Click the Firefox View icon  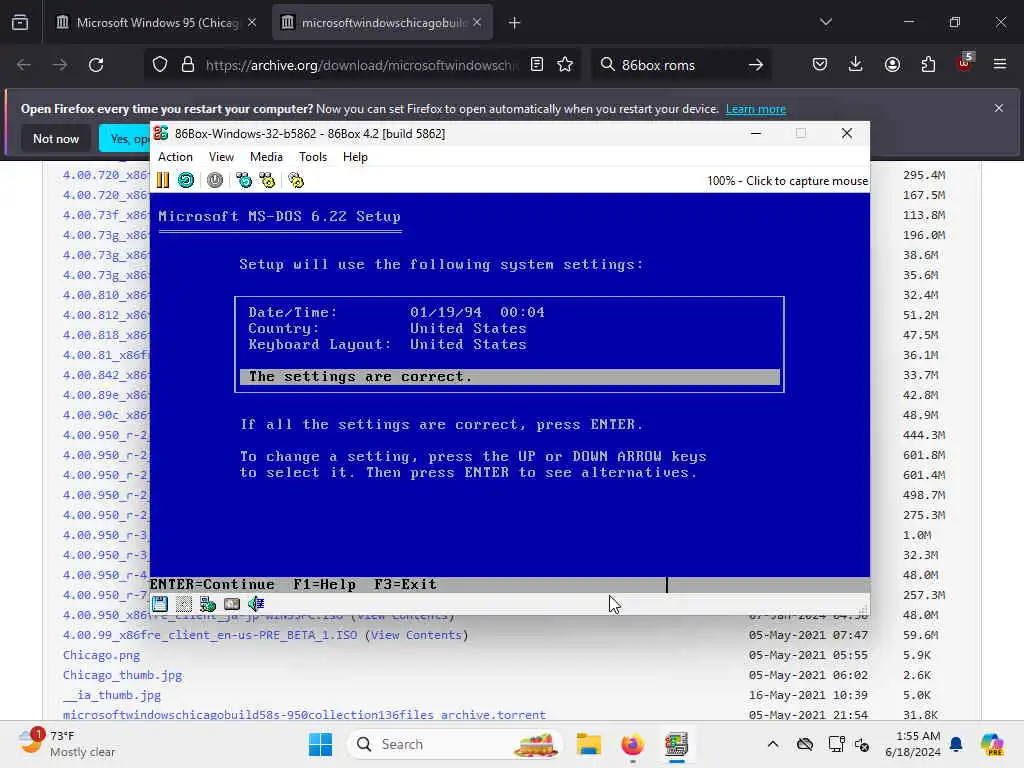pyautogui.click(x=20, y=23)
